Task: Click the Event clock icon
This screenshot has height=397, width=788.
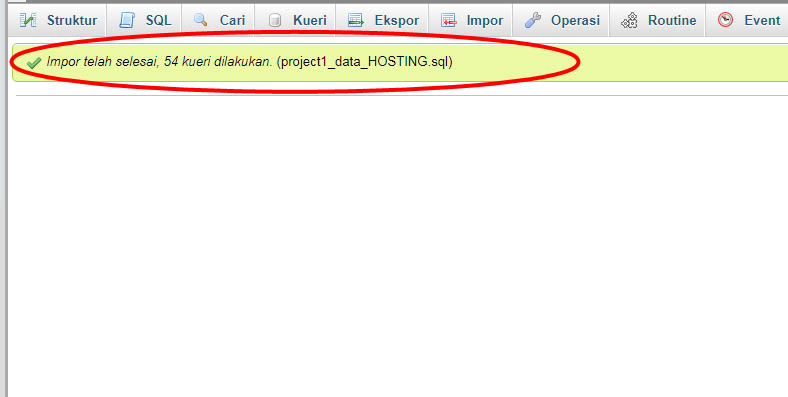Action: (x=725, y=20)
